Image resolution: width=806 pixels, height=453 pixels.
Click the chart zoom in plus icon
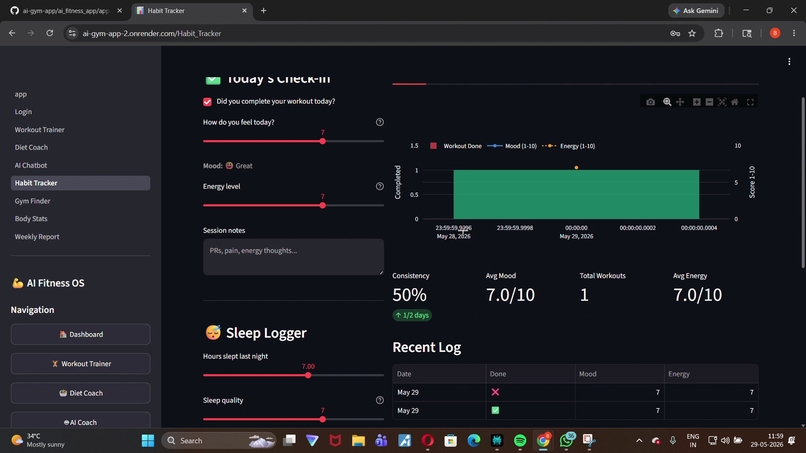(697, 102)
